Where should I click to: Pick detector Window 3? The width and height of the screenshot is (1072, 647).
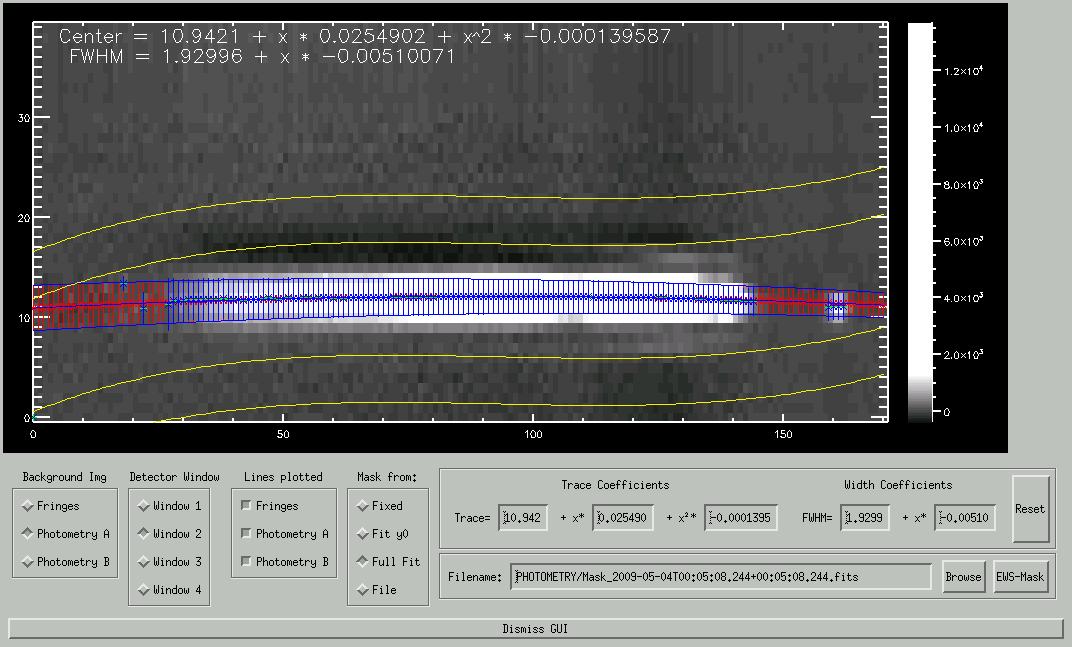tap(144, 562)
